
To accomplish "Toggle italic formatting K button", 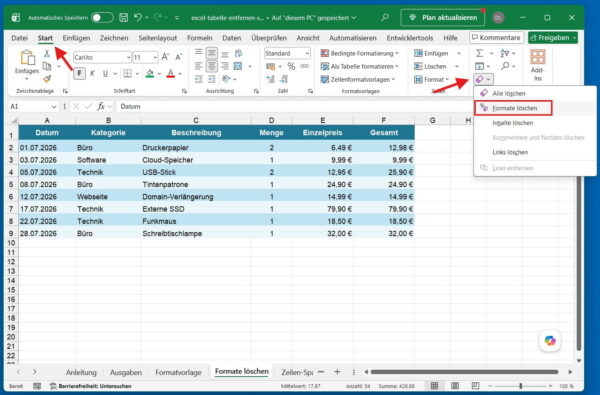I will point(92,73).
